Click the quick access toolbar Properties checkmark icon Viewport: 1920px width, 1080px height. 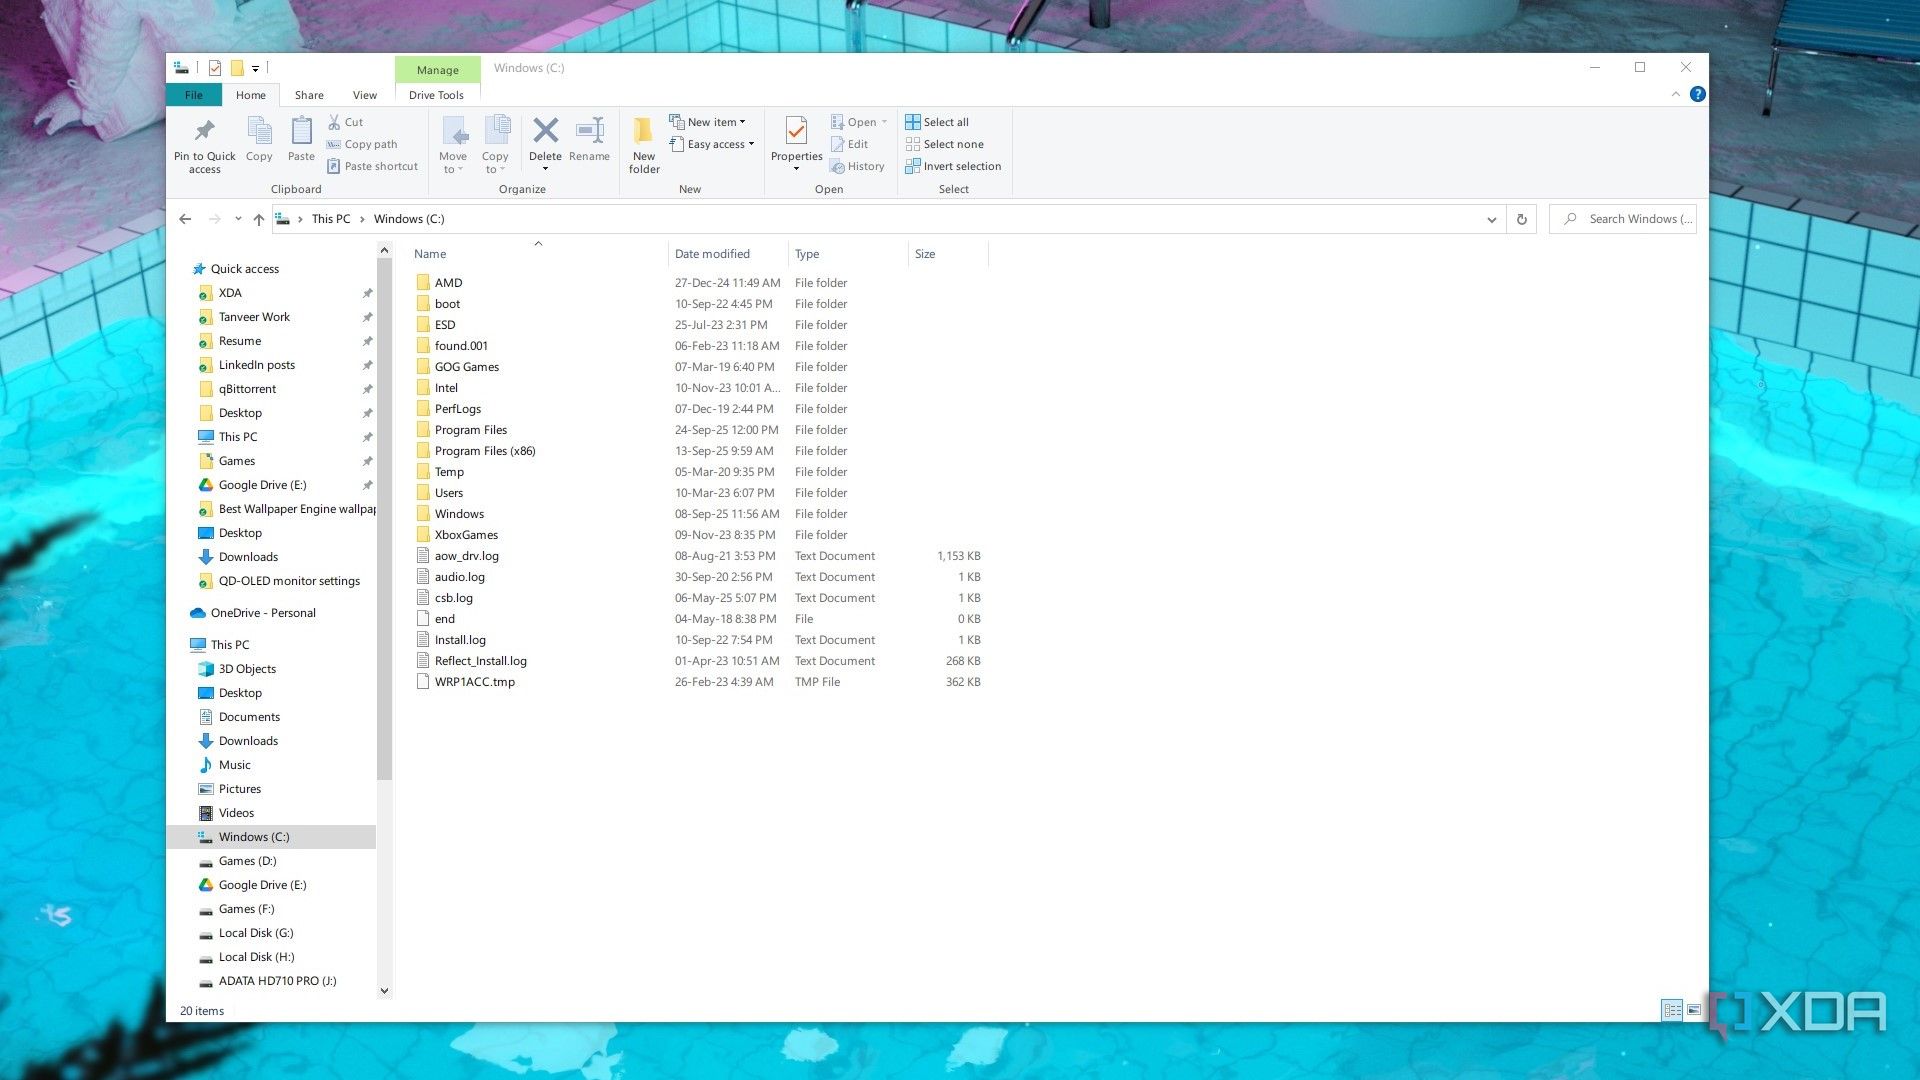coord(214,68)
